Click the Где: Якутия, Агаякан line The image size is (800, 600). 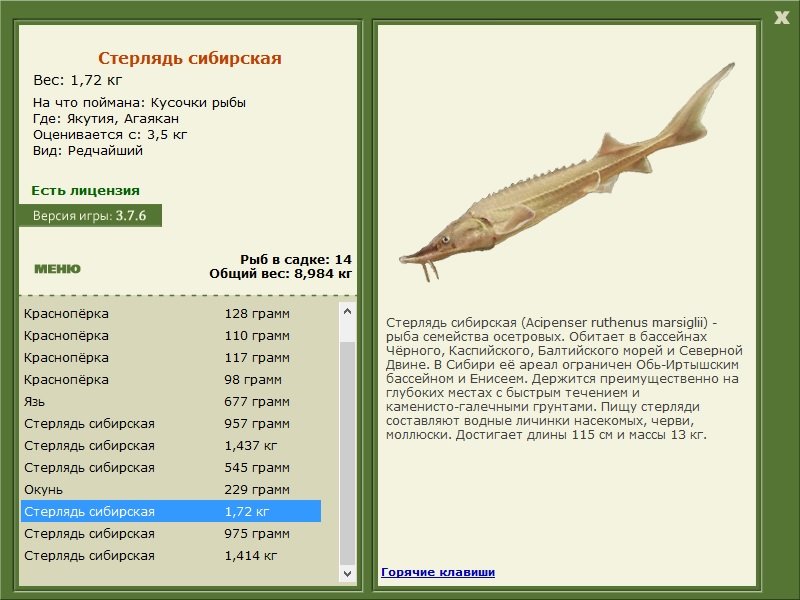tap(106, 119)
